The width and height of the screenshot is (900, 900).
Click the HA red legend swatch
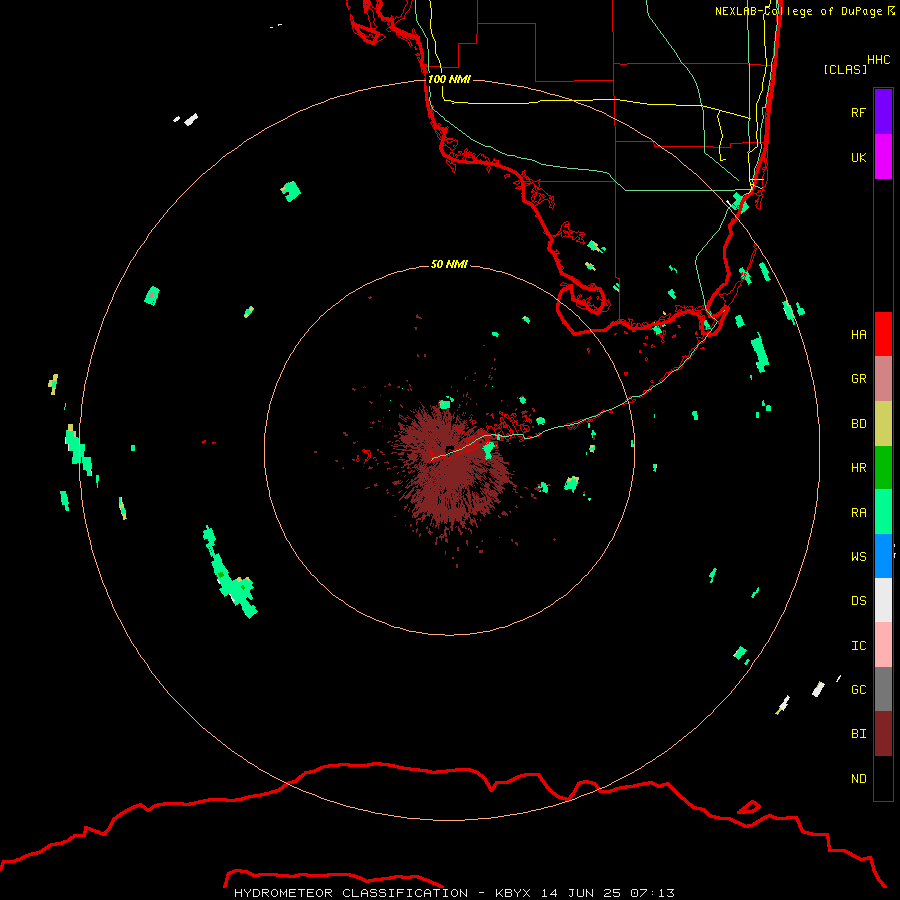pos(883,334)
